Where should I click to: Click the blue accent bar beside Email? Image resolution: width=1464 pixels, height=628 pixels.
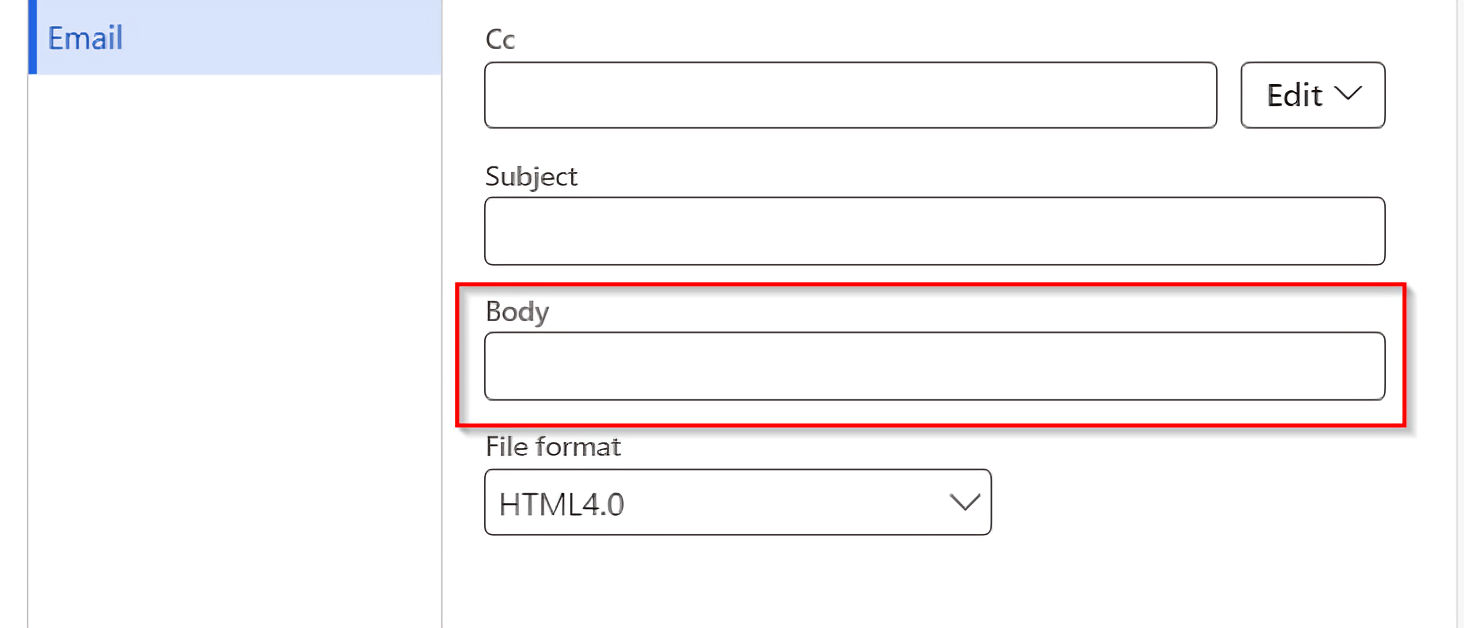click(x=33, y=38)
